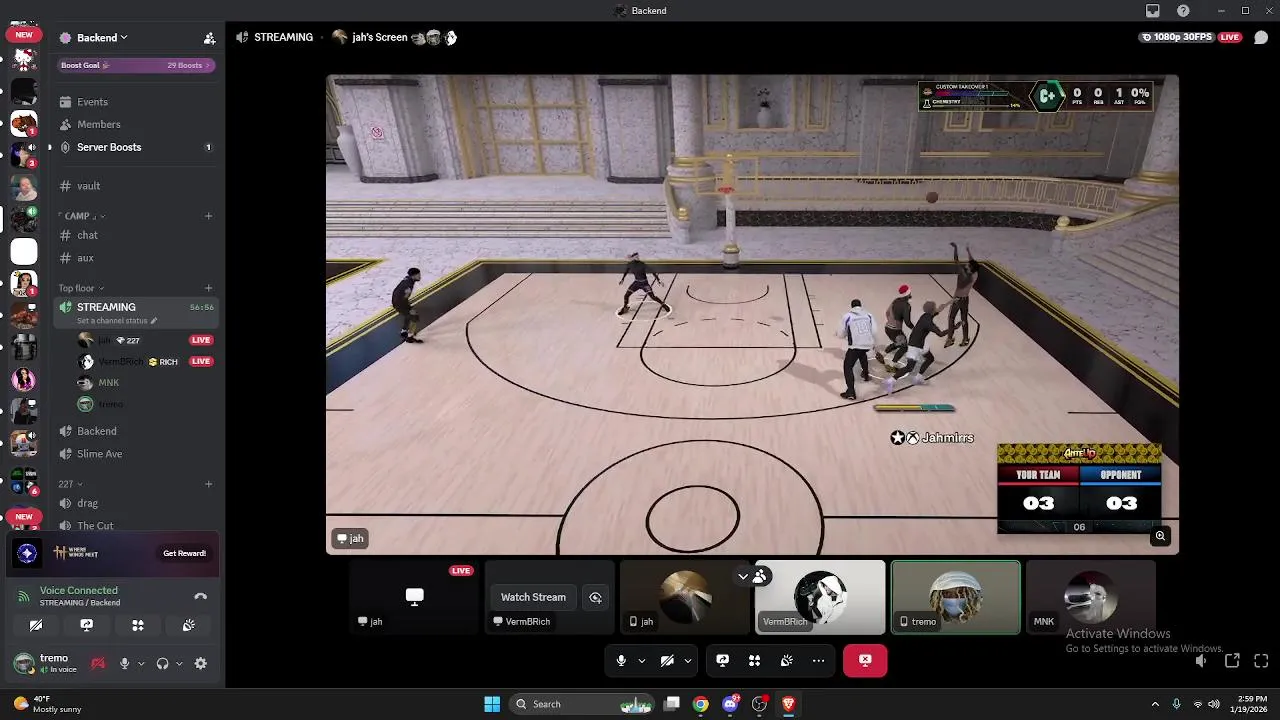Collapse the CAMP category

[x=81, y=216]
